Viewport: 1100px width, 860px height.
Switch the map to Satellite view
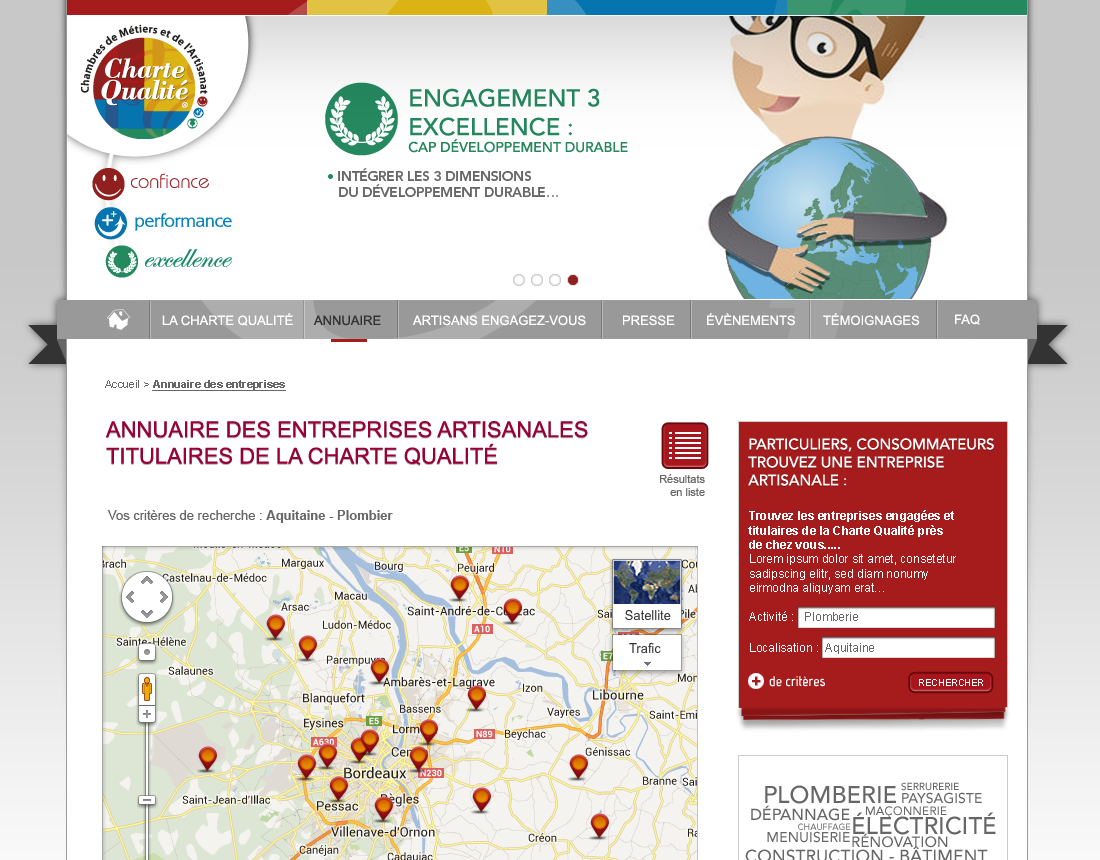647,593
